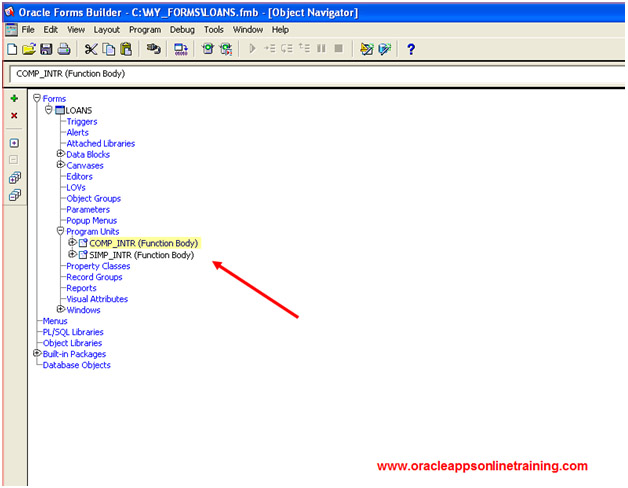Click the New form toolbar icon
628x488 pixels.
point(12,48)
